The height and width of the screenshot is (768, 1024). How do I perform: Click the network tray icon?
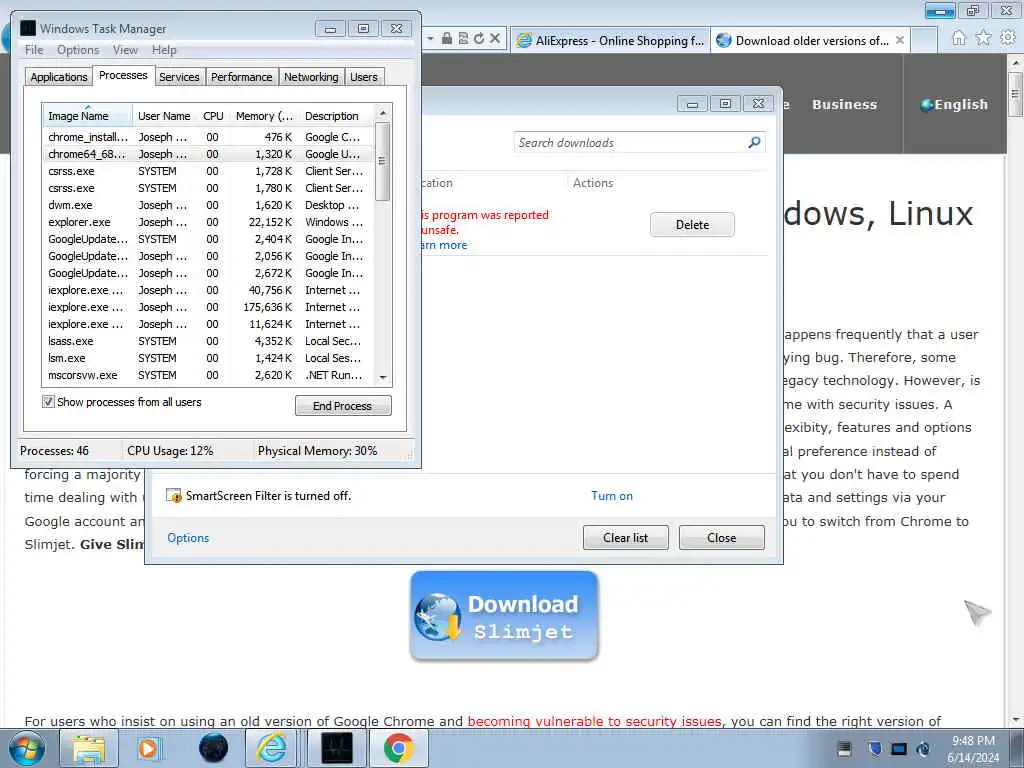[x=899, y=748]
